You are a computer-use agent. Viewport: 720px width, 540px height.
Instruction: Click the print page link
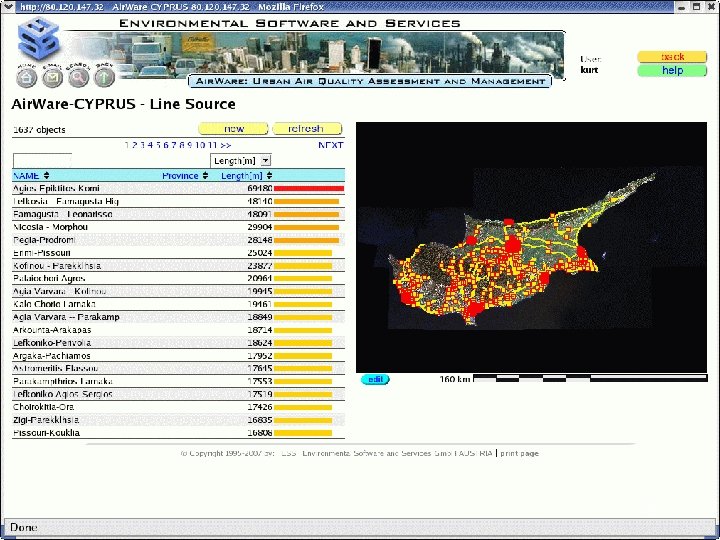519,453
